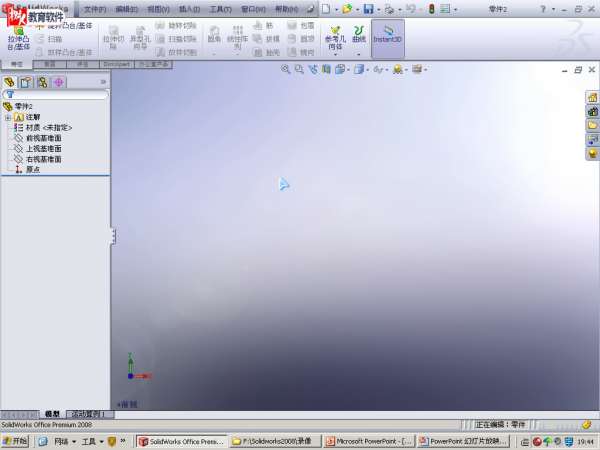Click the Lofted Cut (放样切割) tool
The width and height of the screenshot is (600, 450).
coord(176,52)
